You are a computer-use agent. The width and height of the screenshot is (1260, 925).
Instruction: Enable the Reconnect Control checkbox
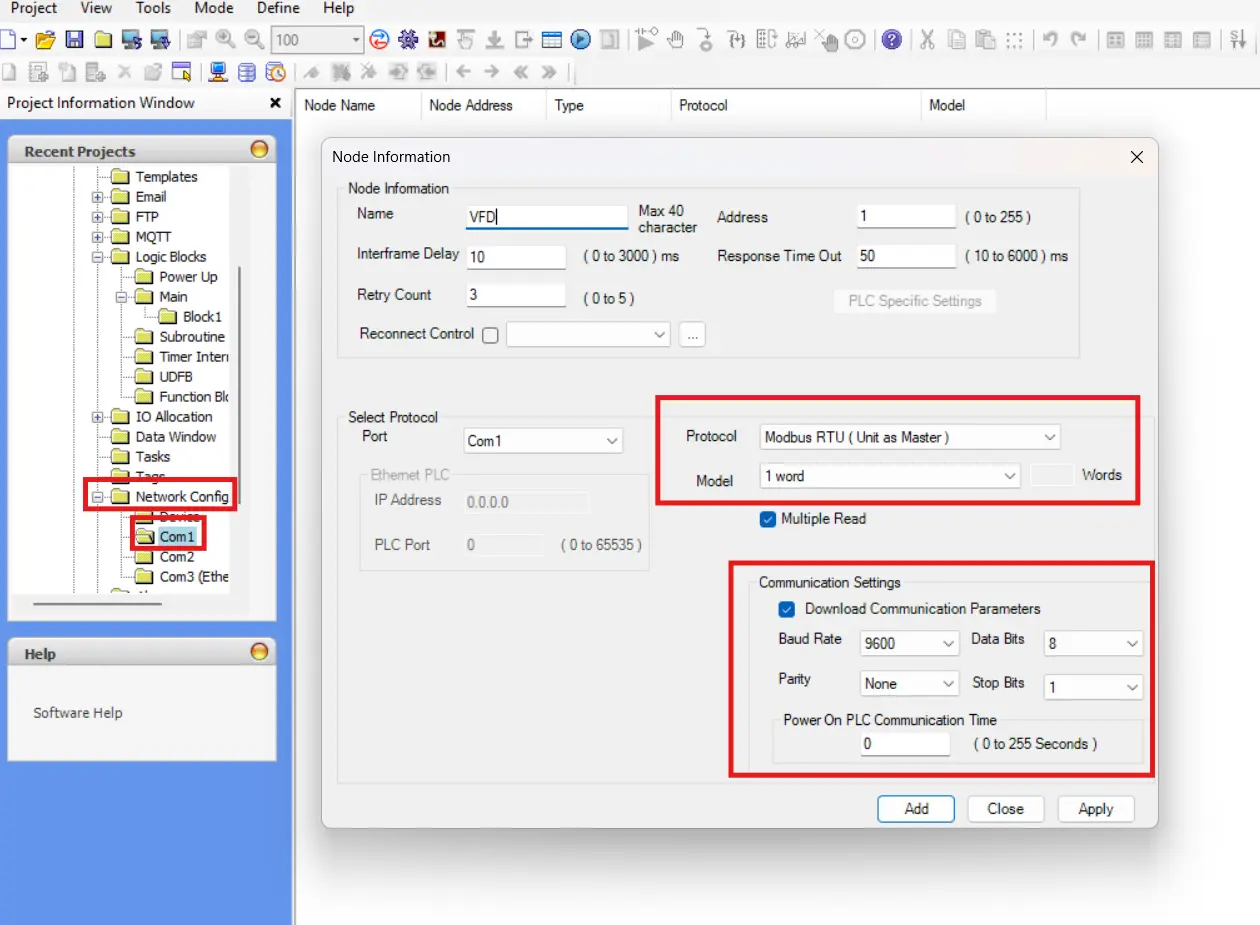pyautogui.click(x=490, y=335)
